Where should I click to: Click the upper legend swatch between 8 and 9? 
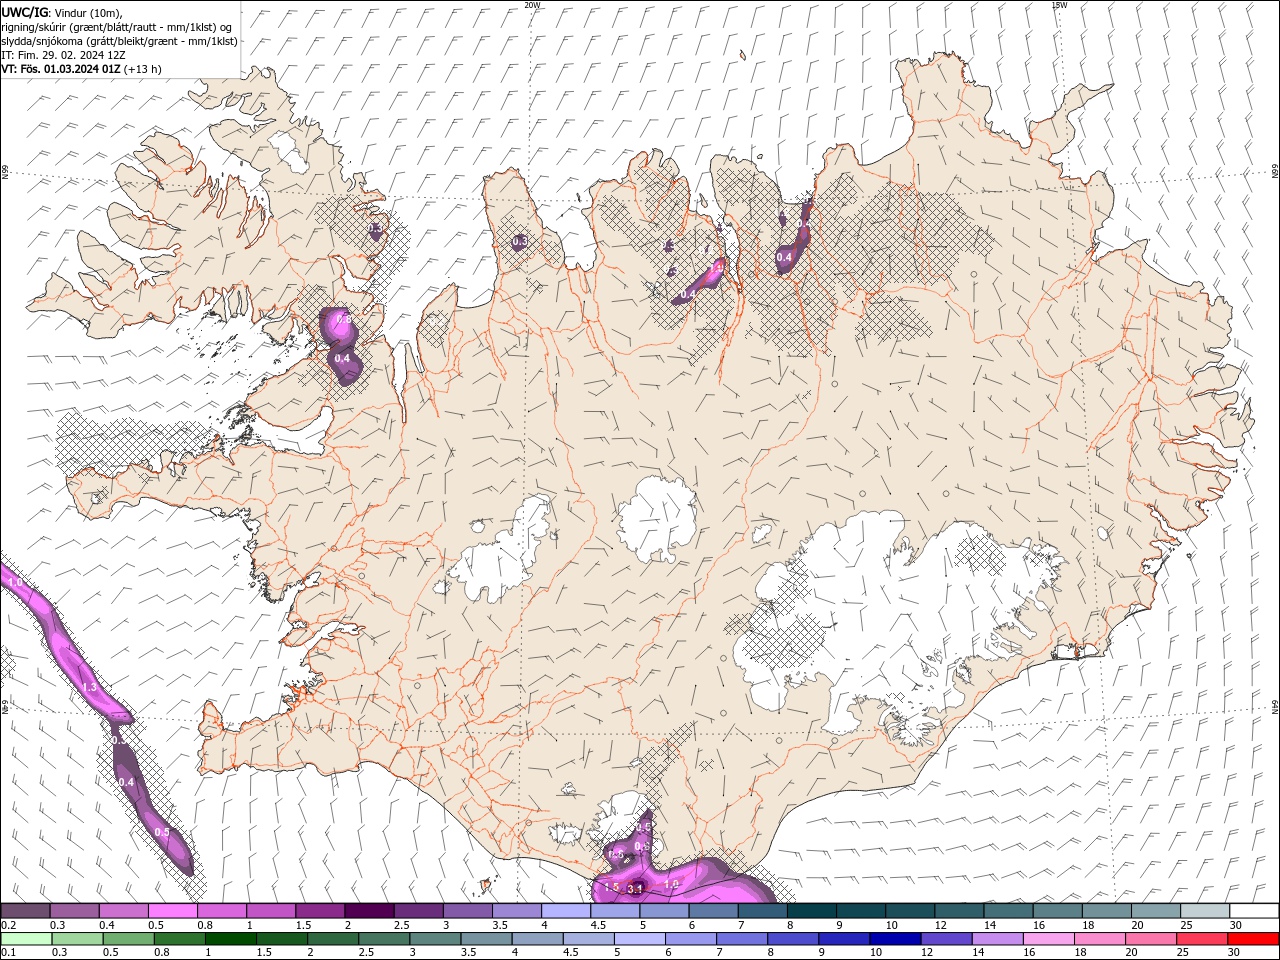(x=812, y=911)
